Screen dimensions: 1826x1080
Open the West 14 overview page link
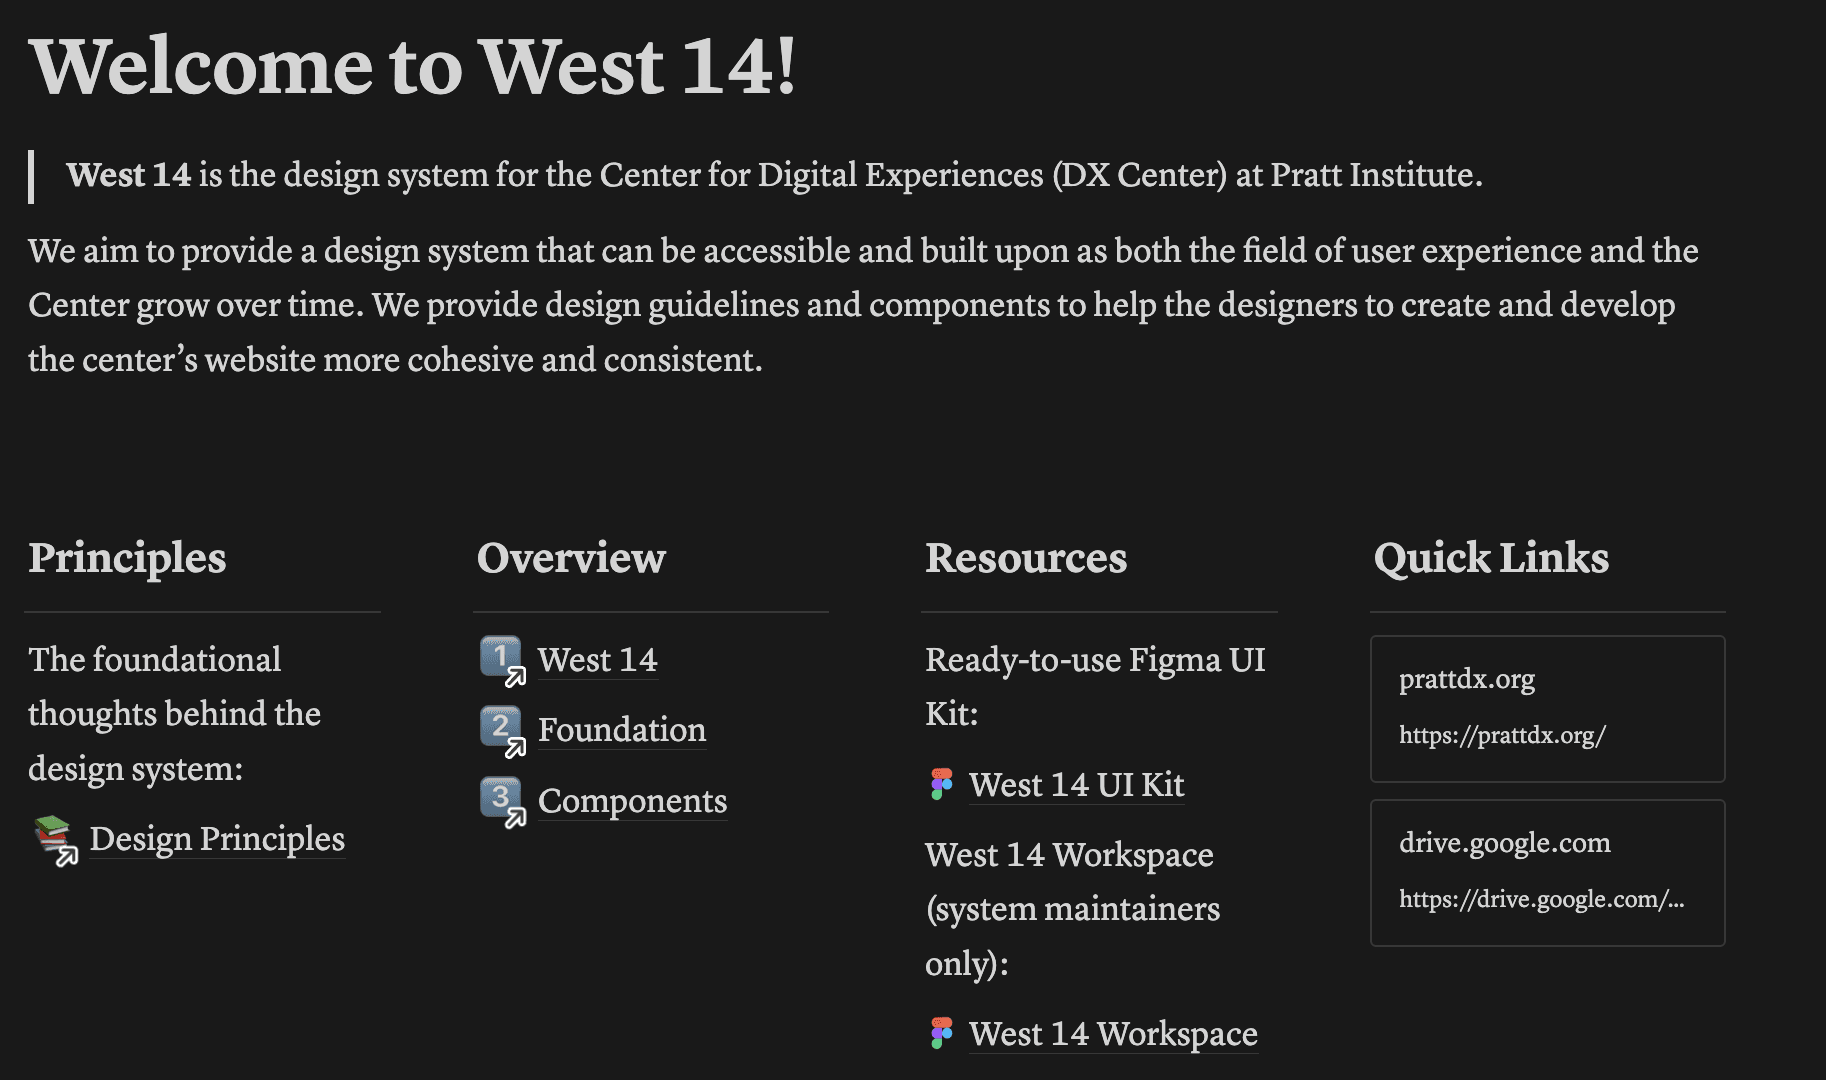pos(597,660)
